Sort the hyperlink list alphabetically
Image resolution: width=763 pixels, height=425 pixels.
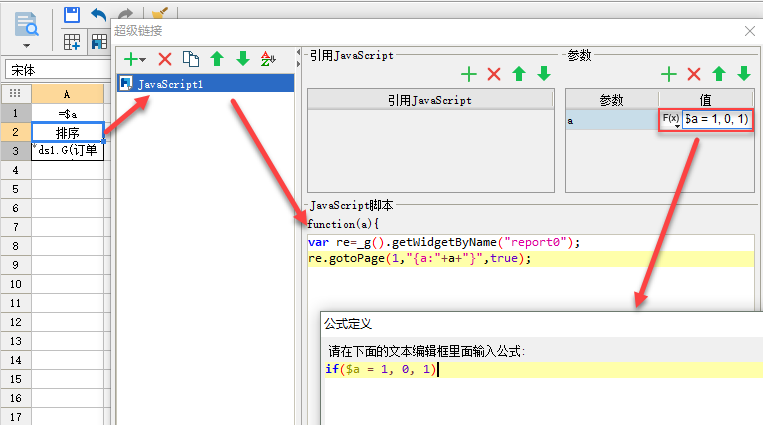click(x=268, y=59)
